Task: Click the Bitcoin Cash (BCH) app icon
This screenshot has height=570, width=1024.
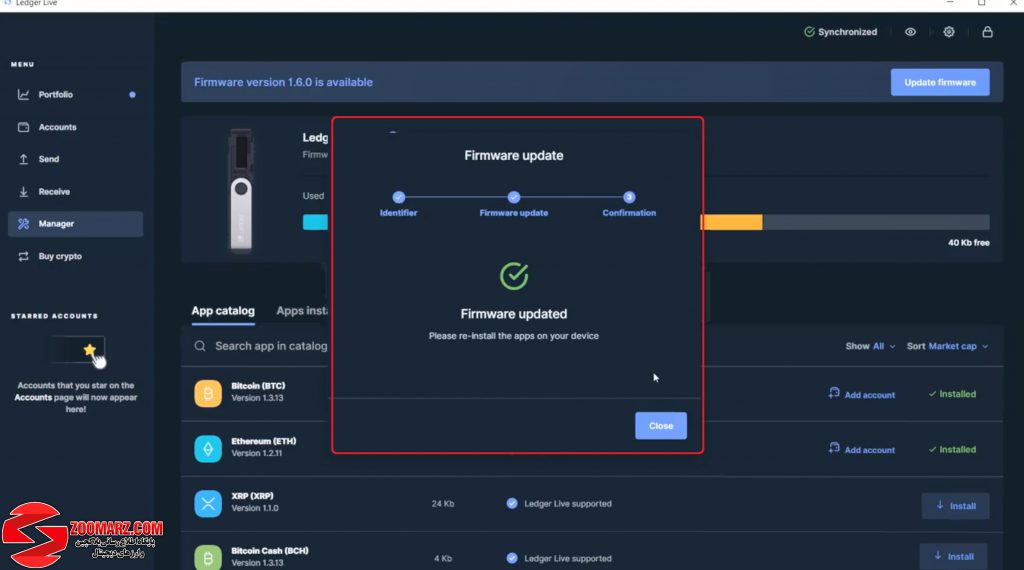Action: (x=208, y=558)
